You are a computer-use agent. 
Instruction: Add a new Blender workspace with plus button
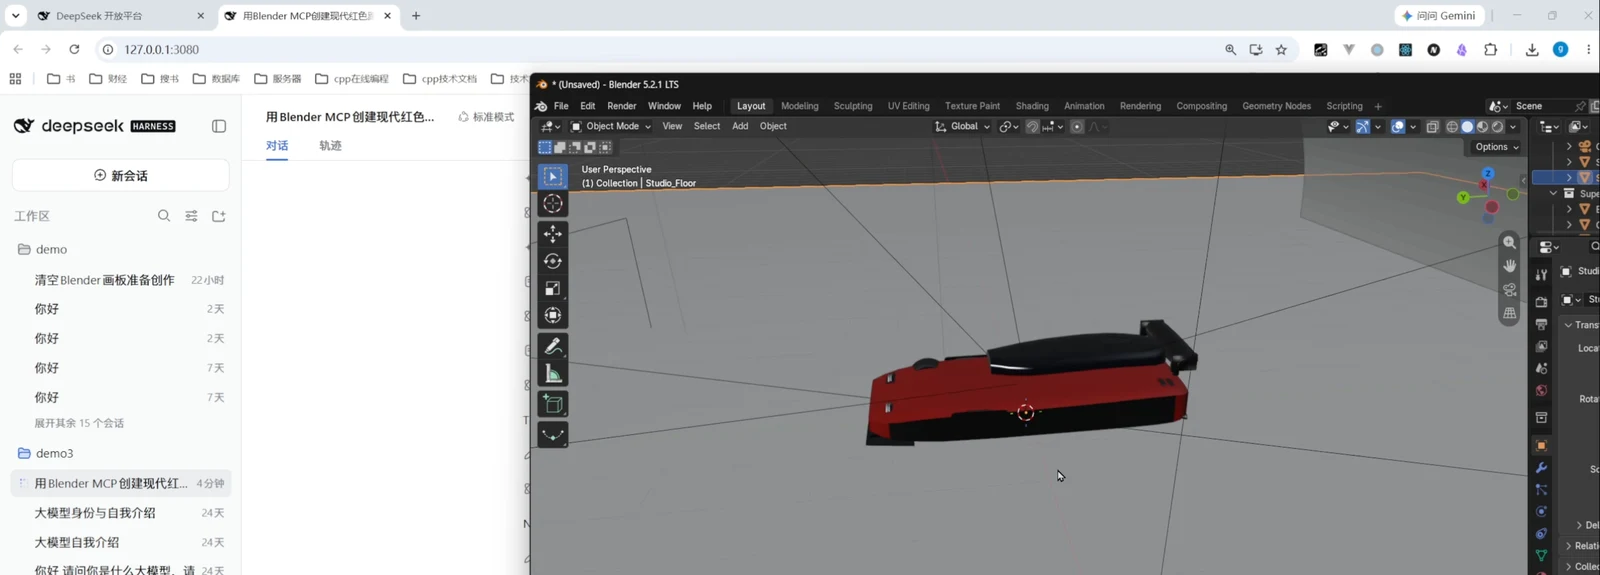(1378, 106)
